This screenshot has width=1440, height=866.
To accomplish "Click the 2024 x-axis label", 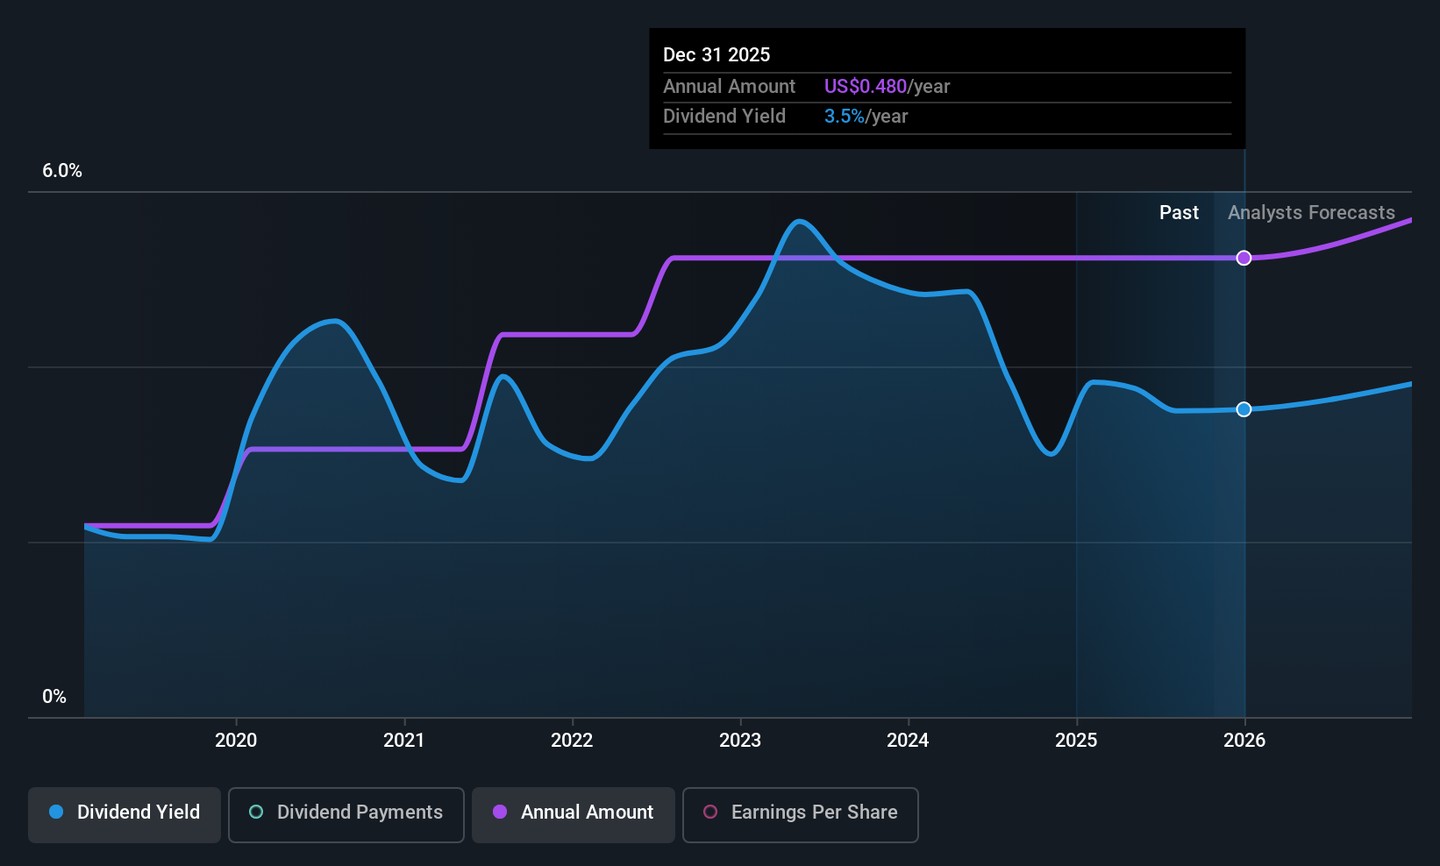I will tap(908, 740).
